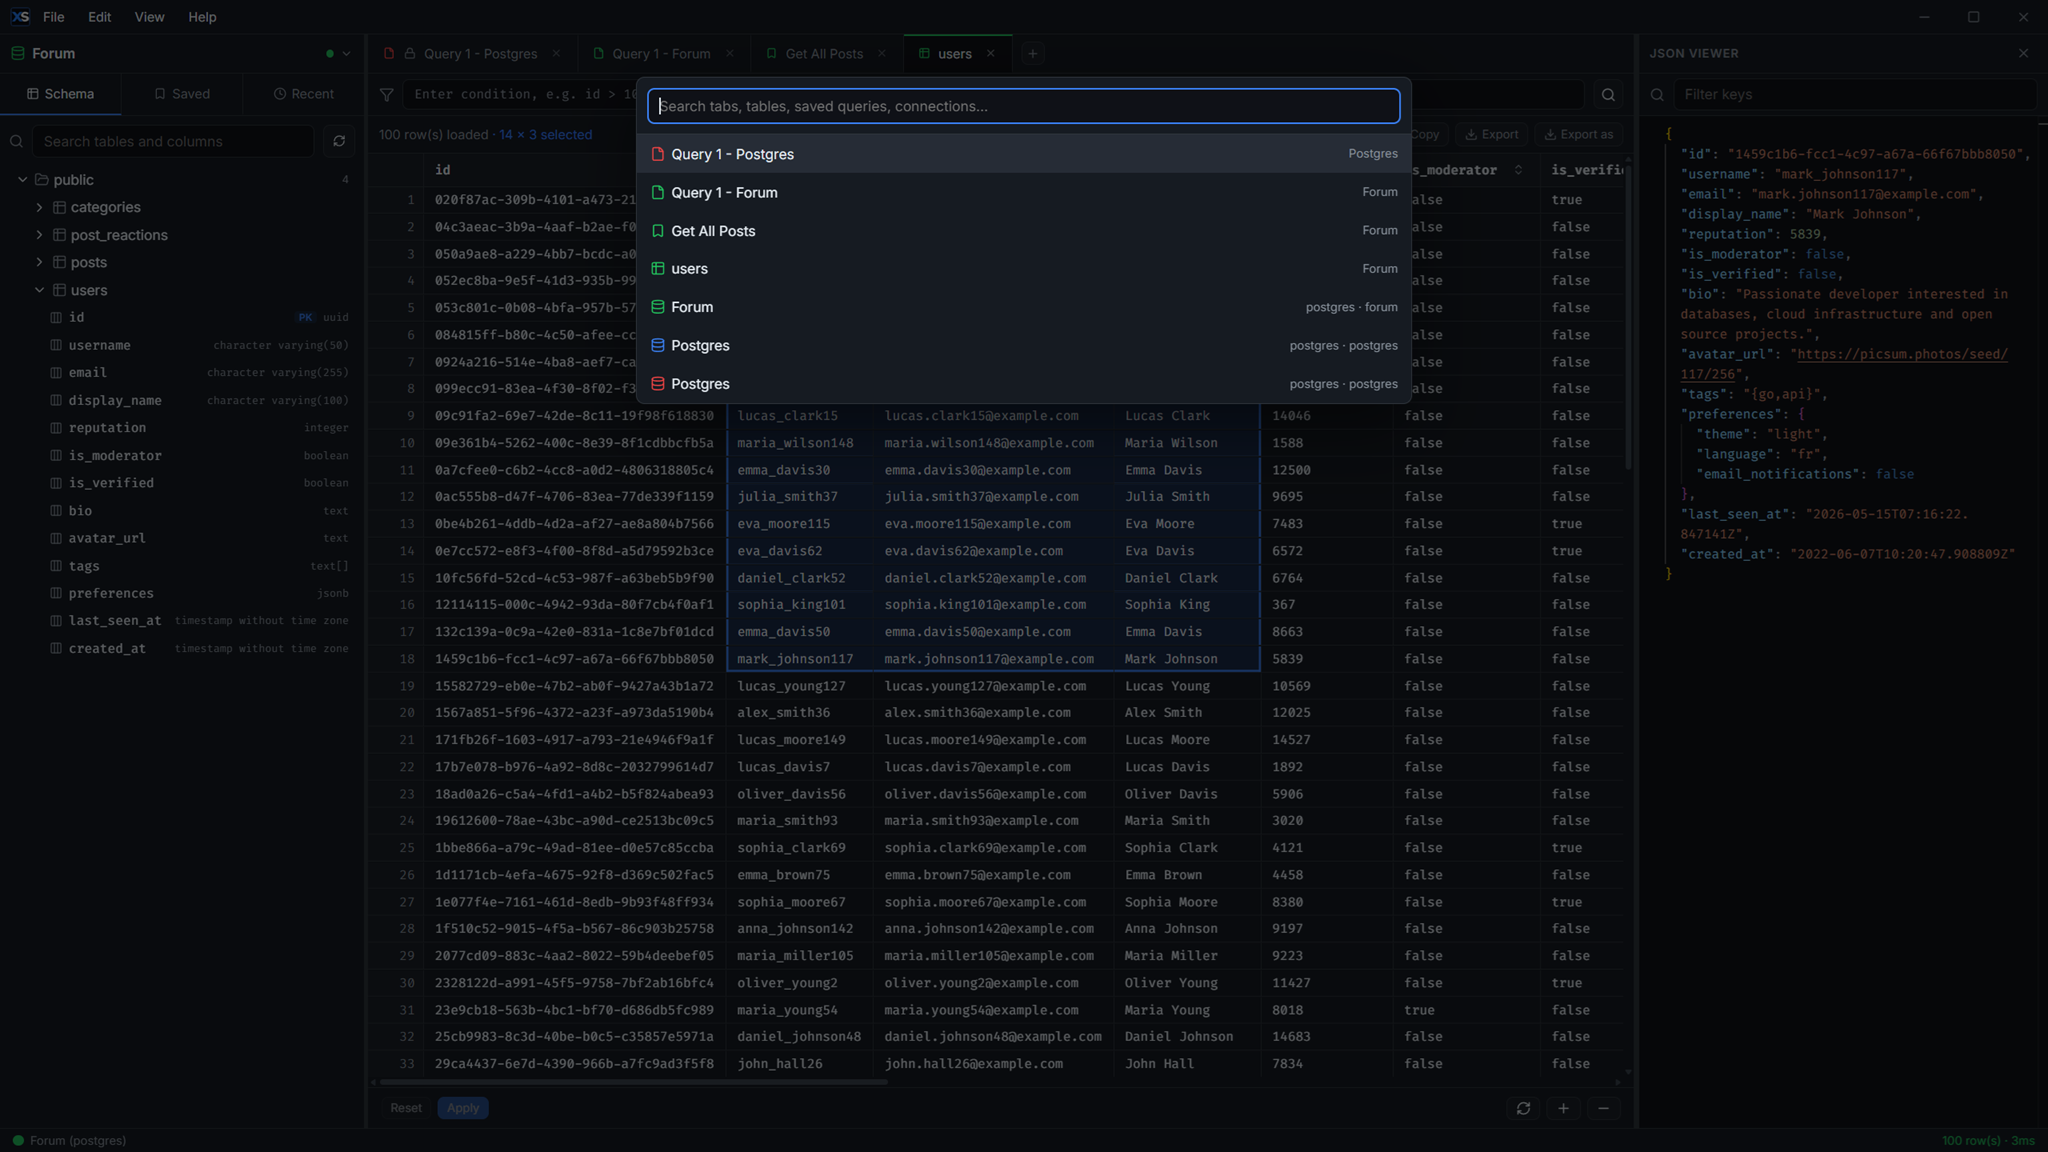This screenshot has width=2048, height=1152.
Task: Click the 14 × 3 selected label
Action: (546, 134)
